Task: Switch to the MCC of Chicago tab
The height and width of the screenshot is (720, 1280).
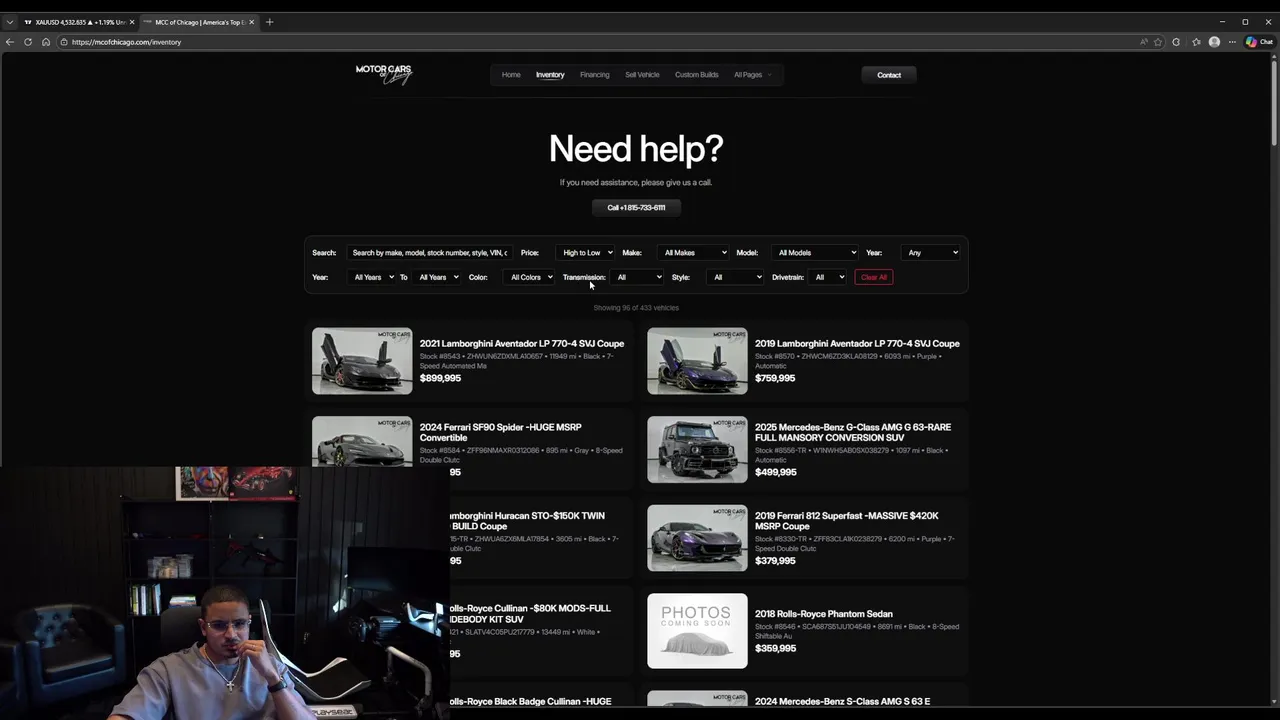Action: pyautogui.click(x=199, y=22)
